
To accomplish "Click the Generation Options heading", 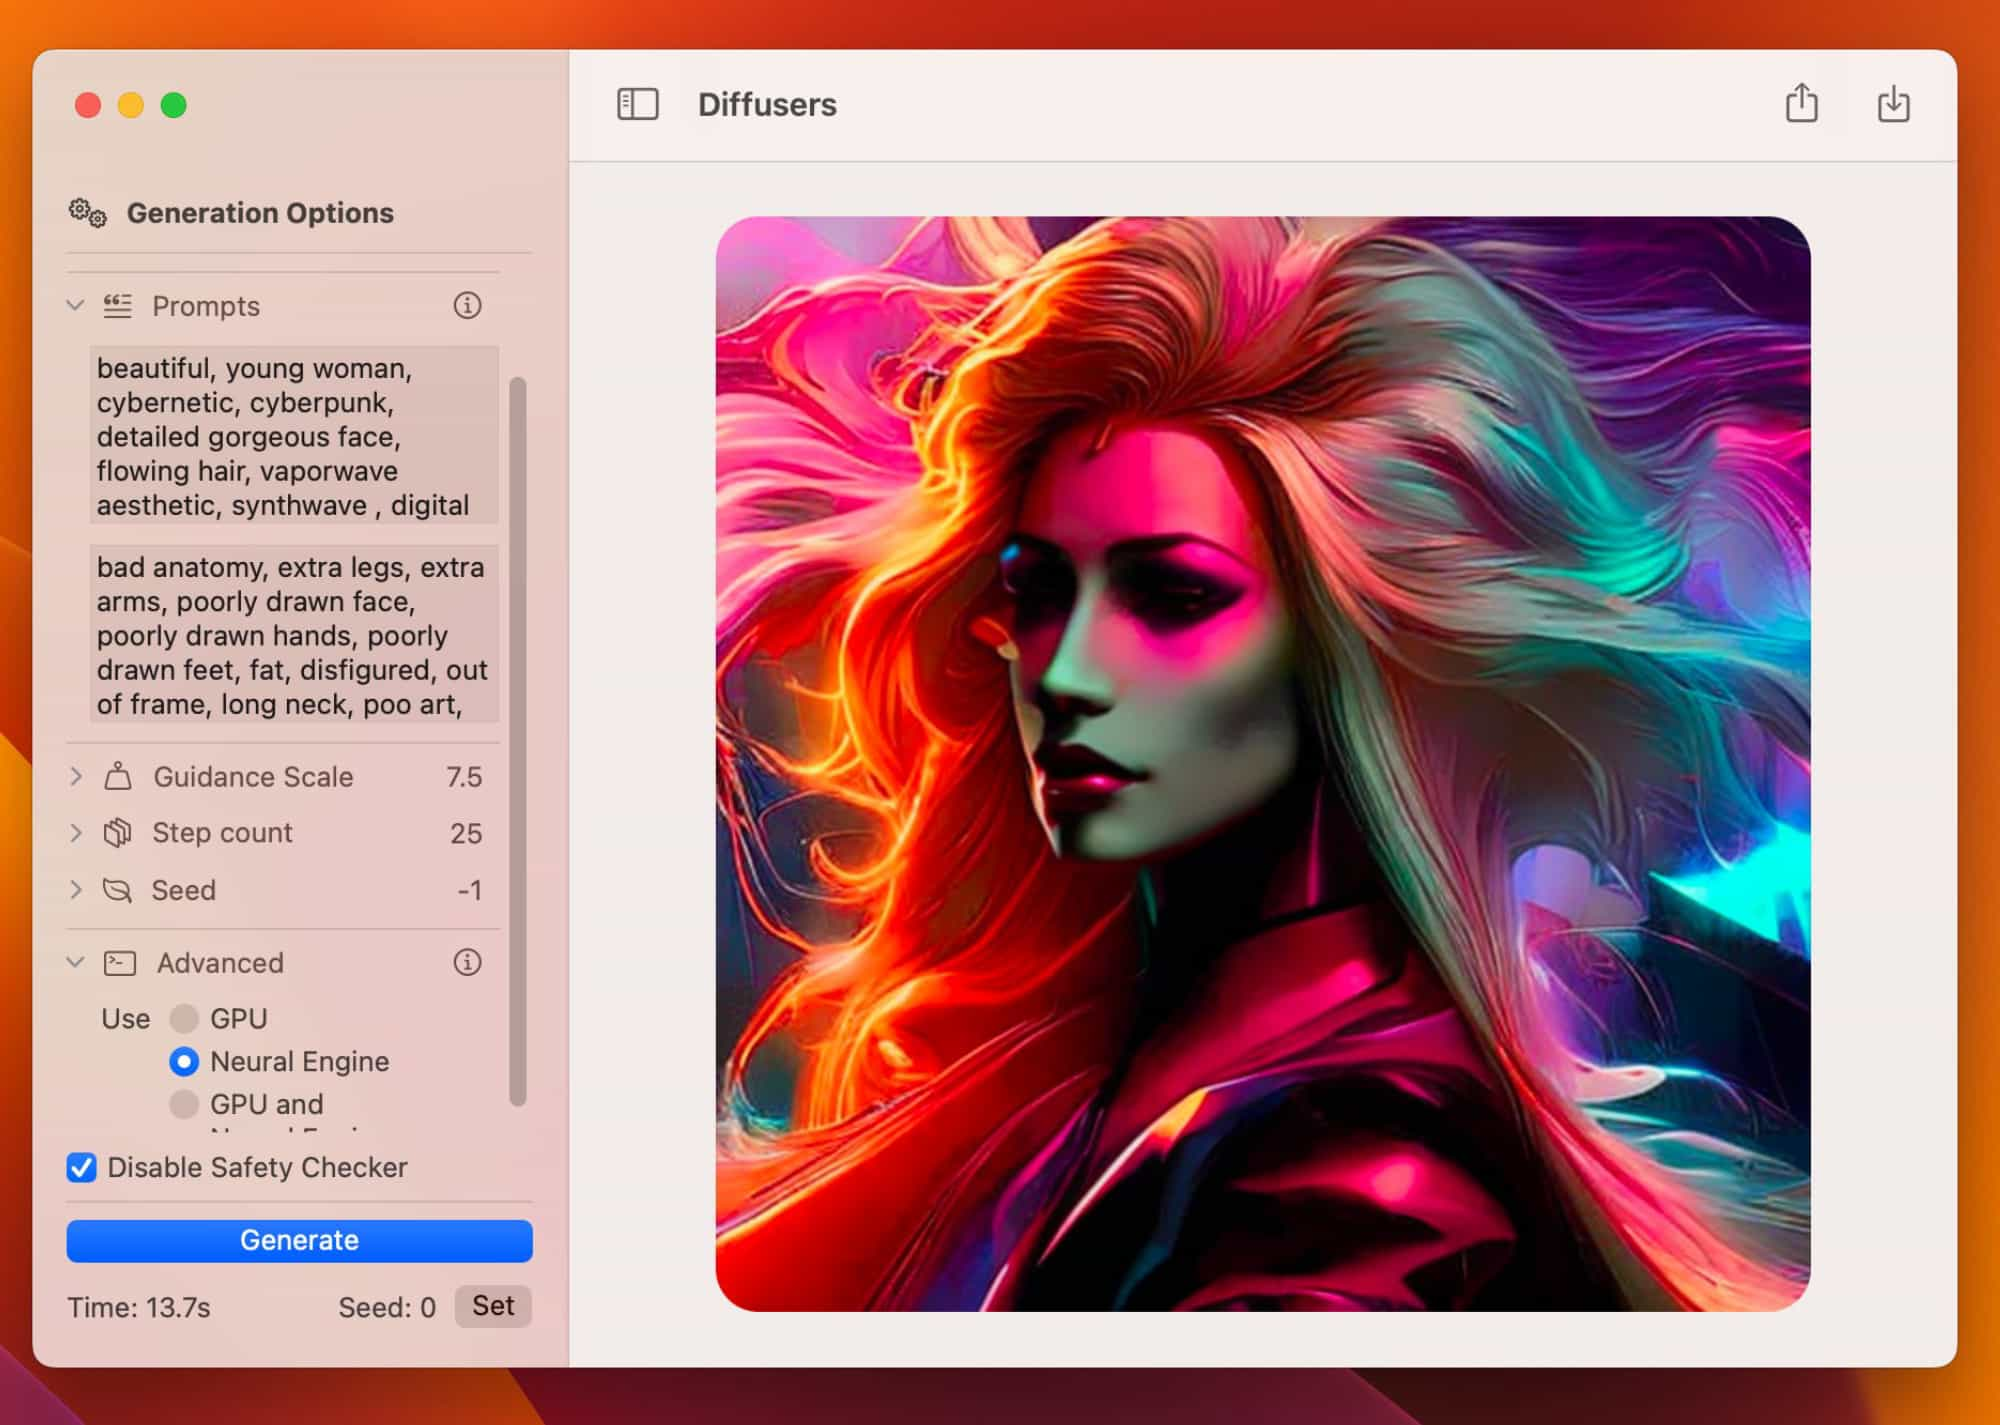I will click(260, 213).
